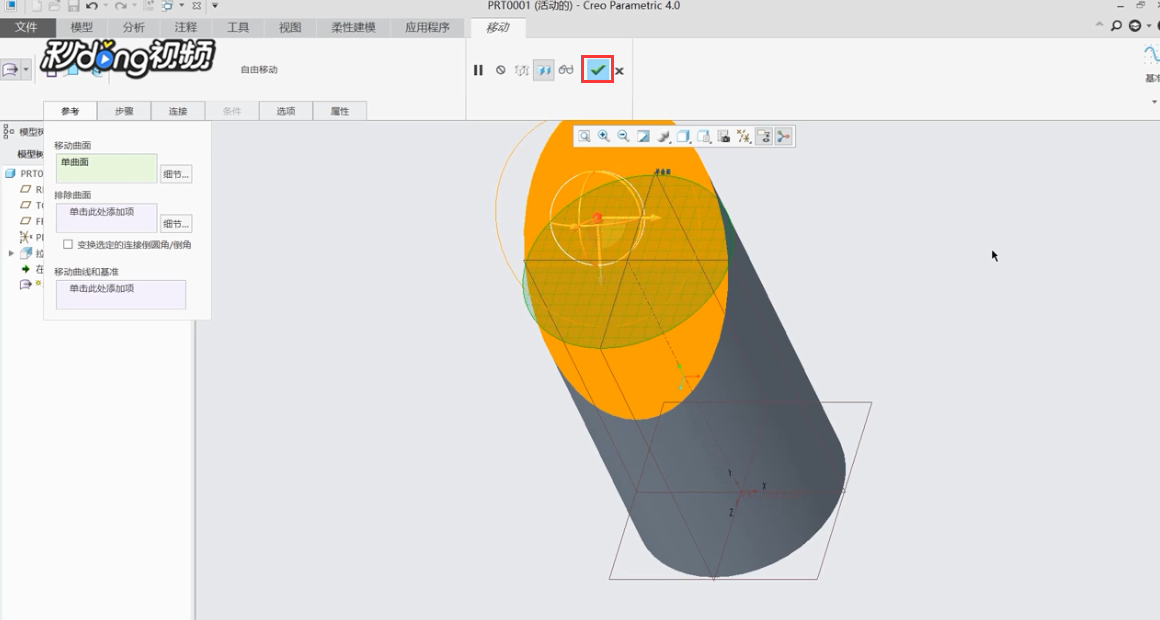Switch to the 注释 ribbon tab
The height and width of the screenshot is (620, 1160).
pyautogui.click(x=186, y=27)
